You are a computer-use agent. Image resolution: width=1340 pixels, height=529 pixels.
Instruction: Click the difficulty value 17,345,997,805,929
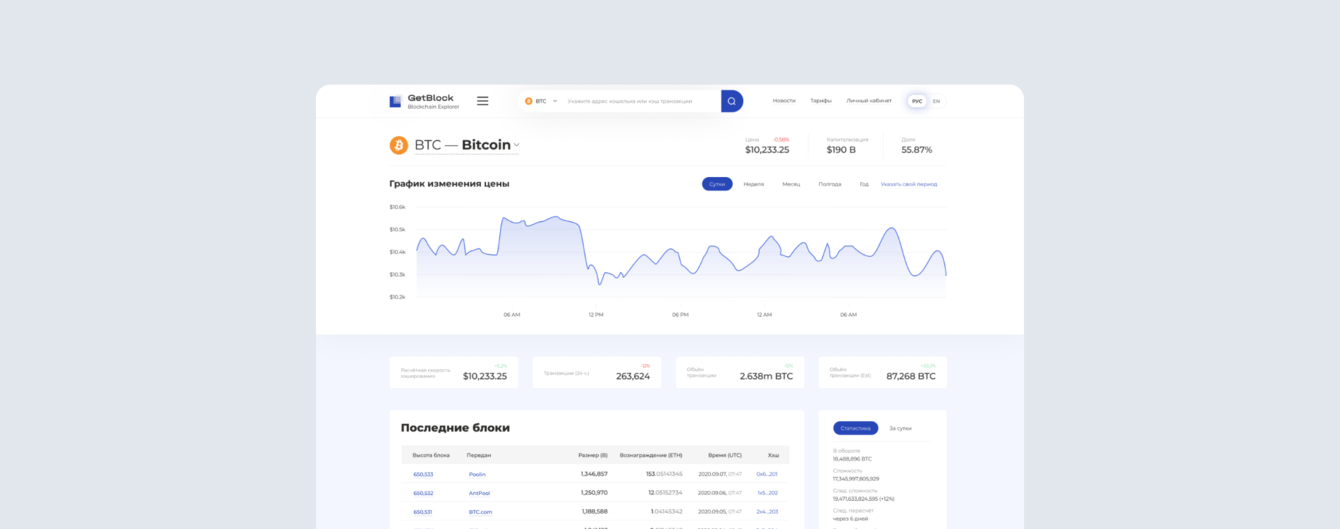pos(856,479)
